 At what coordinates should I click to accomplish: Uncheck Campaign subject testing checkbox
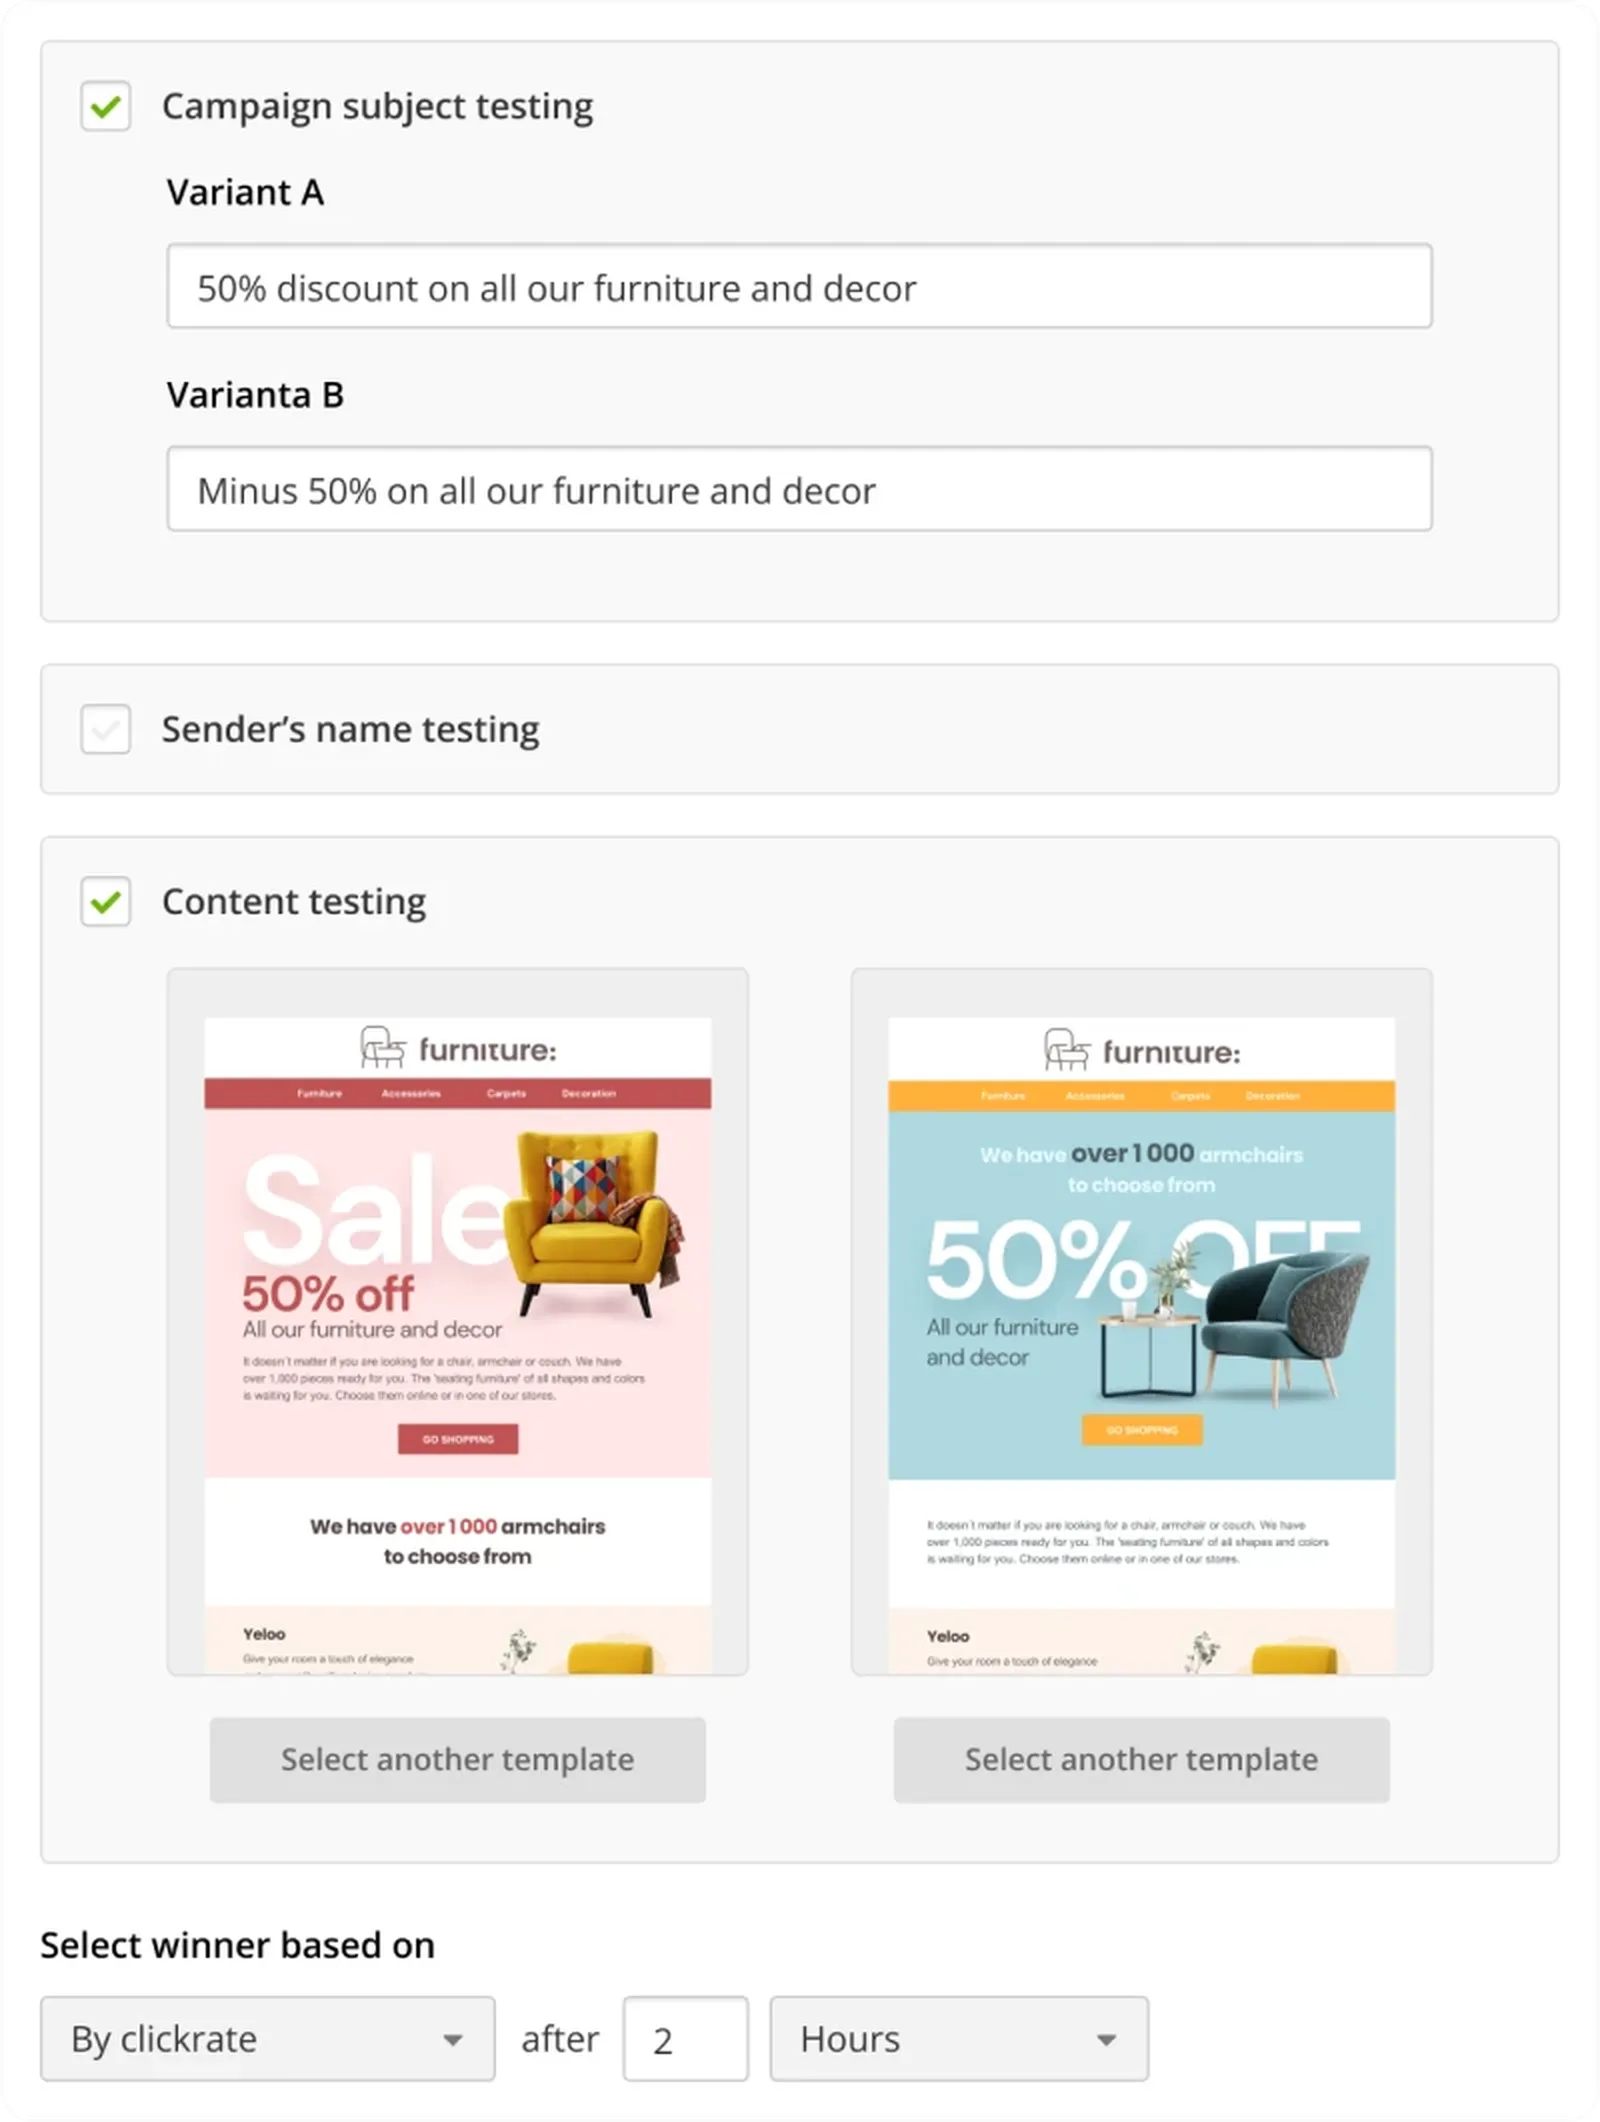(x=105, y=106)
